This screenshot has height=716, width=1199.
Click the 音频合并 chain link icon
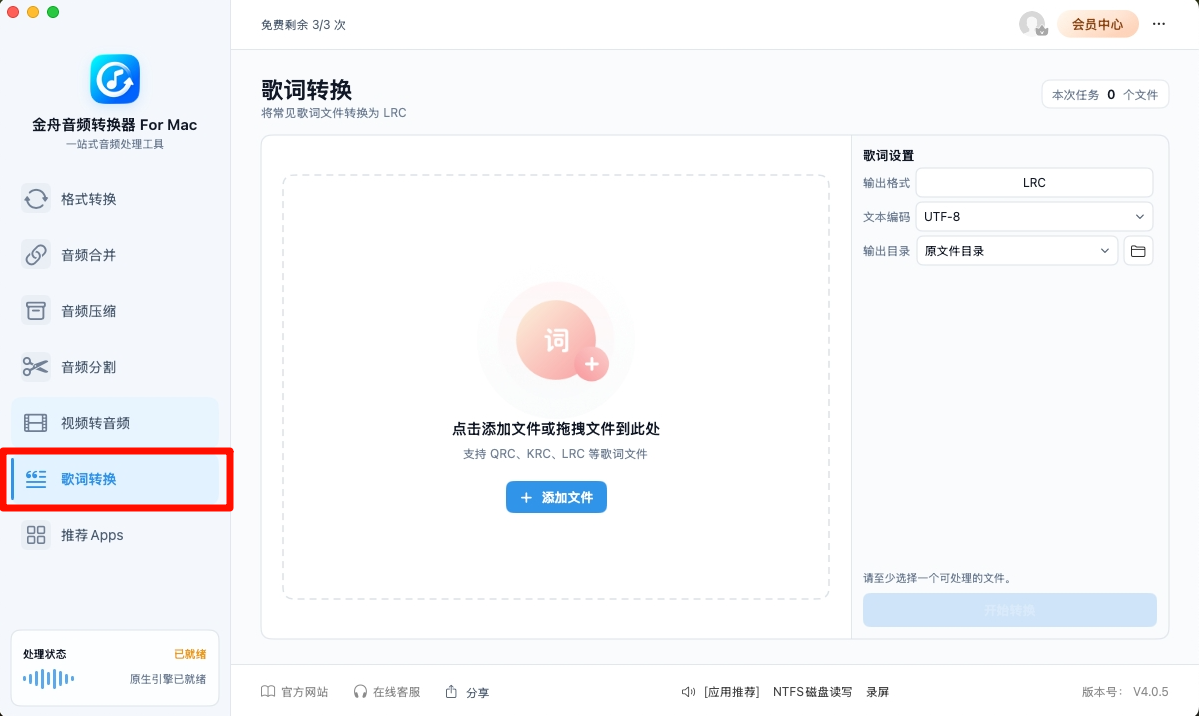(x=36, y=255)
